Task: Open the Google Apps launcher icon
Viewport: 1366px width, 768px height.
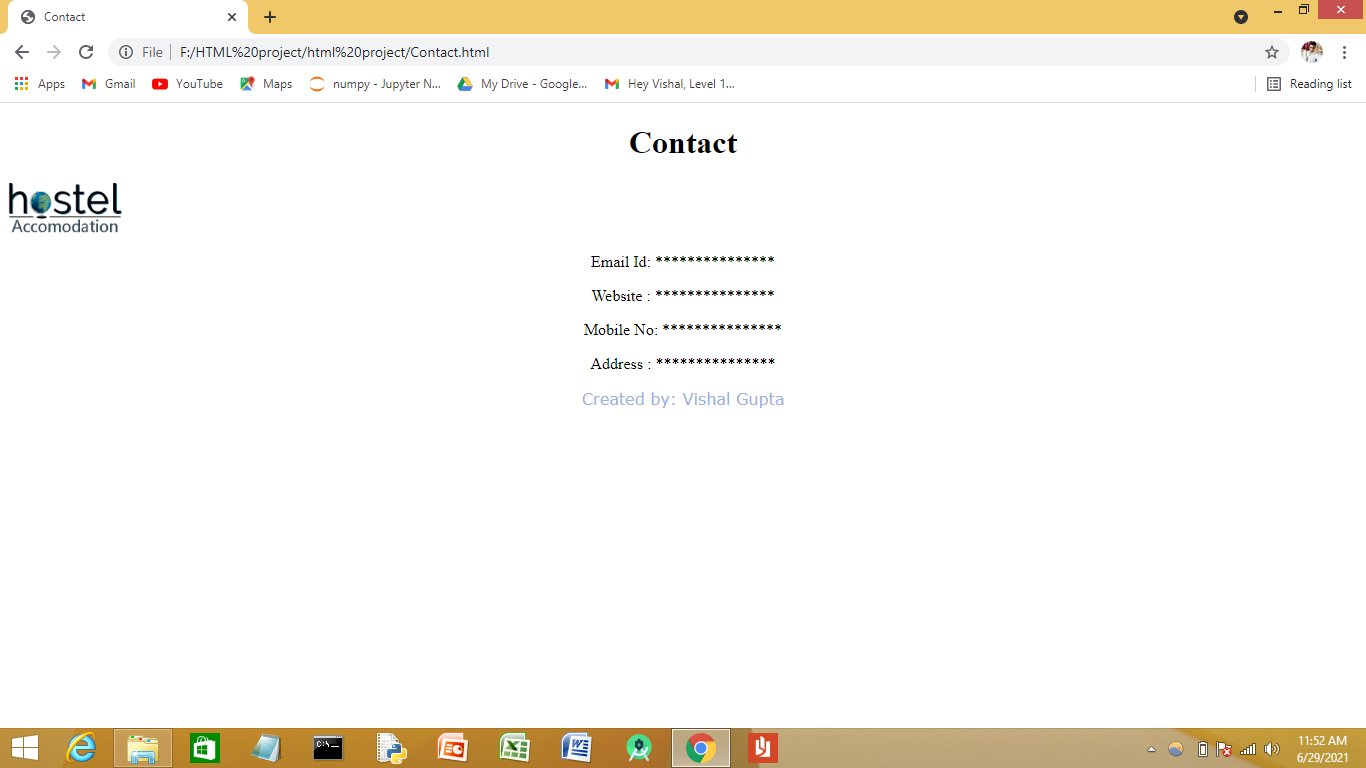Action: (21, 84)
